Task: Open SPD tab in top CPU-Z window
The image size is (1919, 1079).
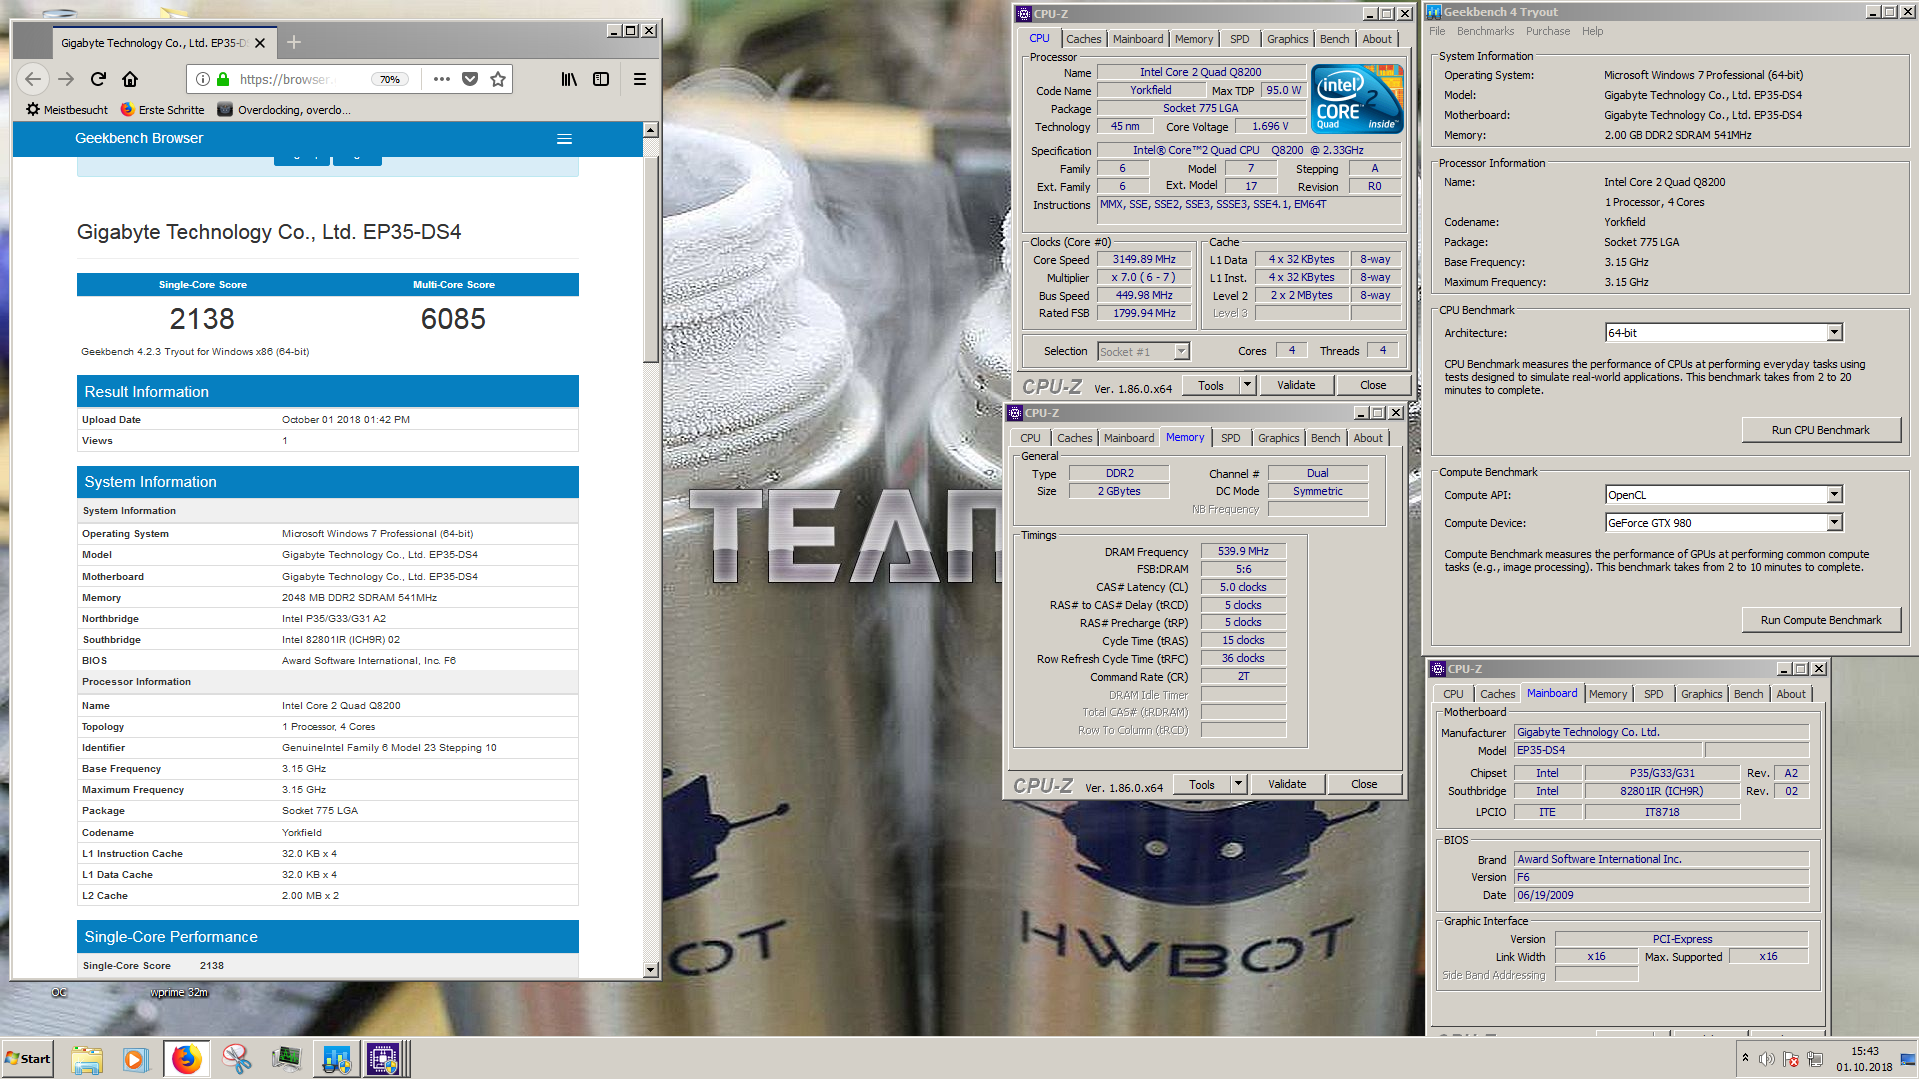Action: coord(1240,39)
